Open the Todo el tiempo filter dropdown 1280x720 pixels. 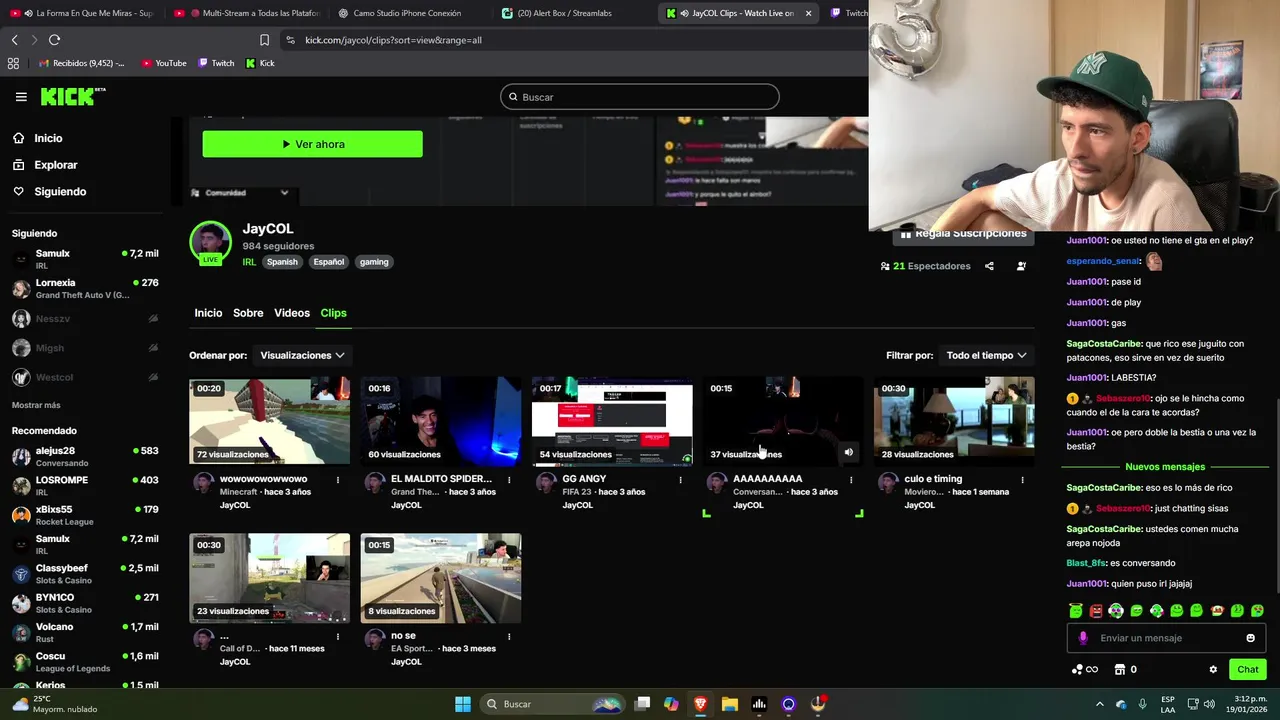(986, 355)
